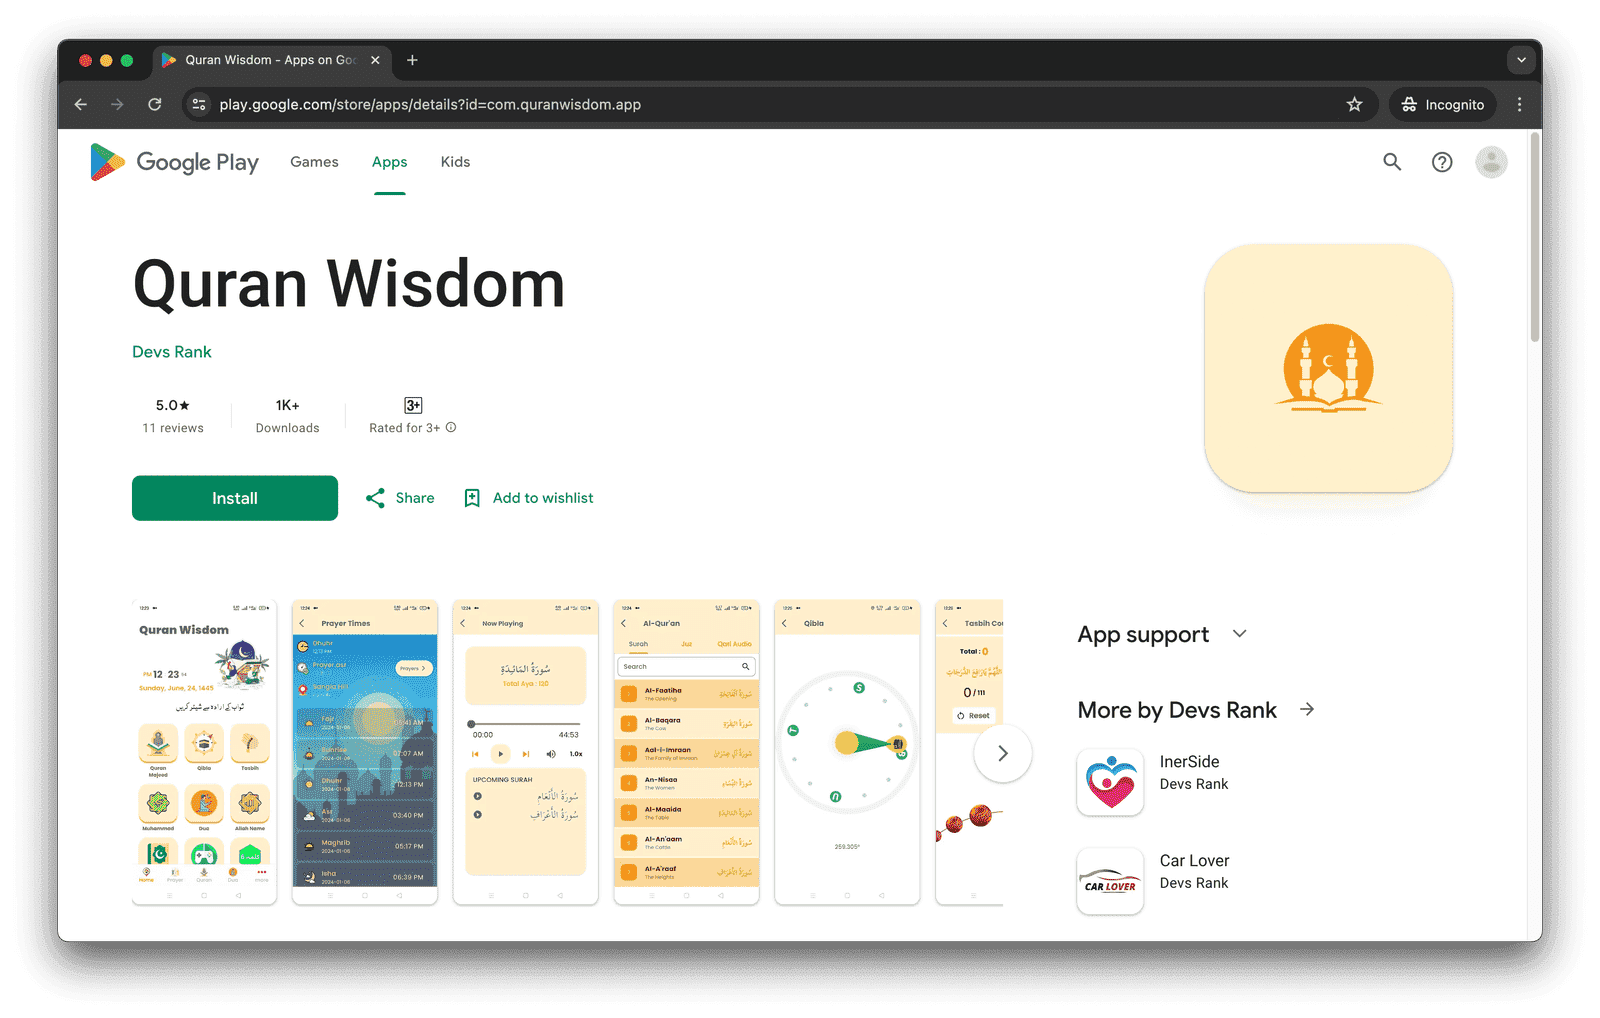Click the 3+ content rating badge
Image resolution: width=1600 pixels, height=1018 pixels.
click(x=413, y=405)
